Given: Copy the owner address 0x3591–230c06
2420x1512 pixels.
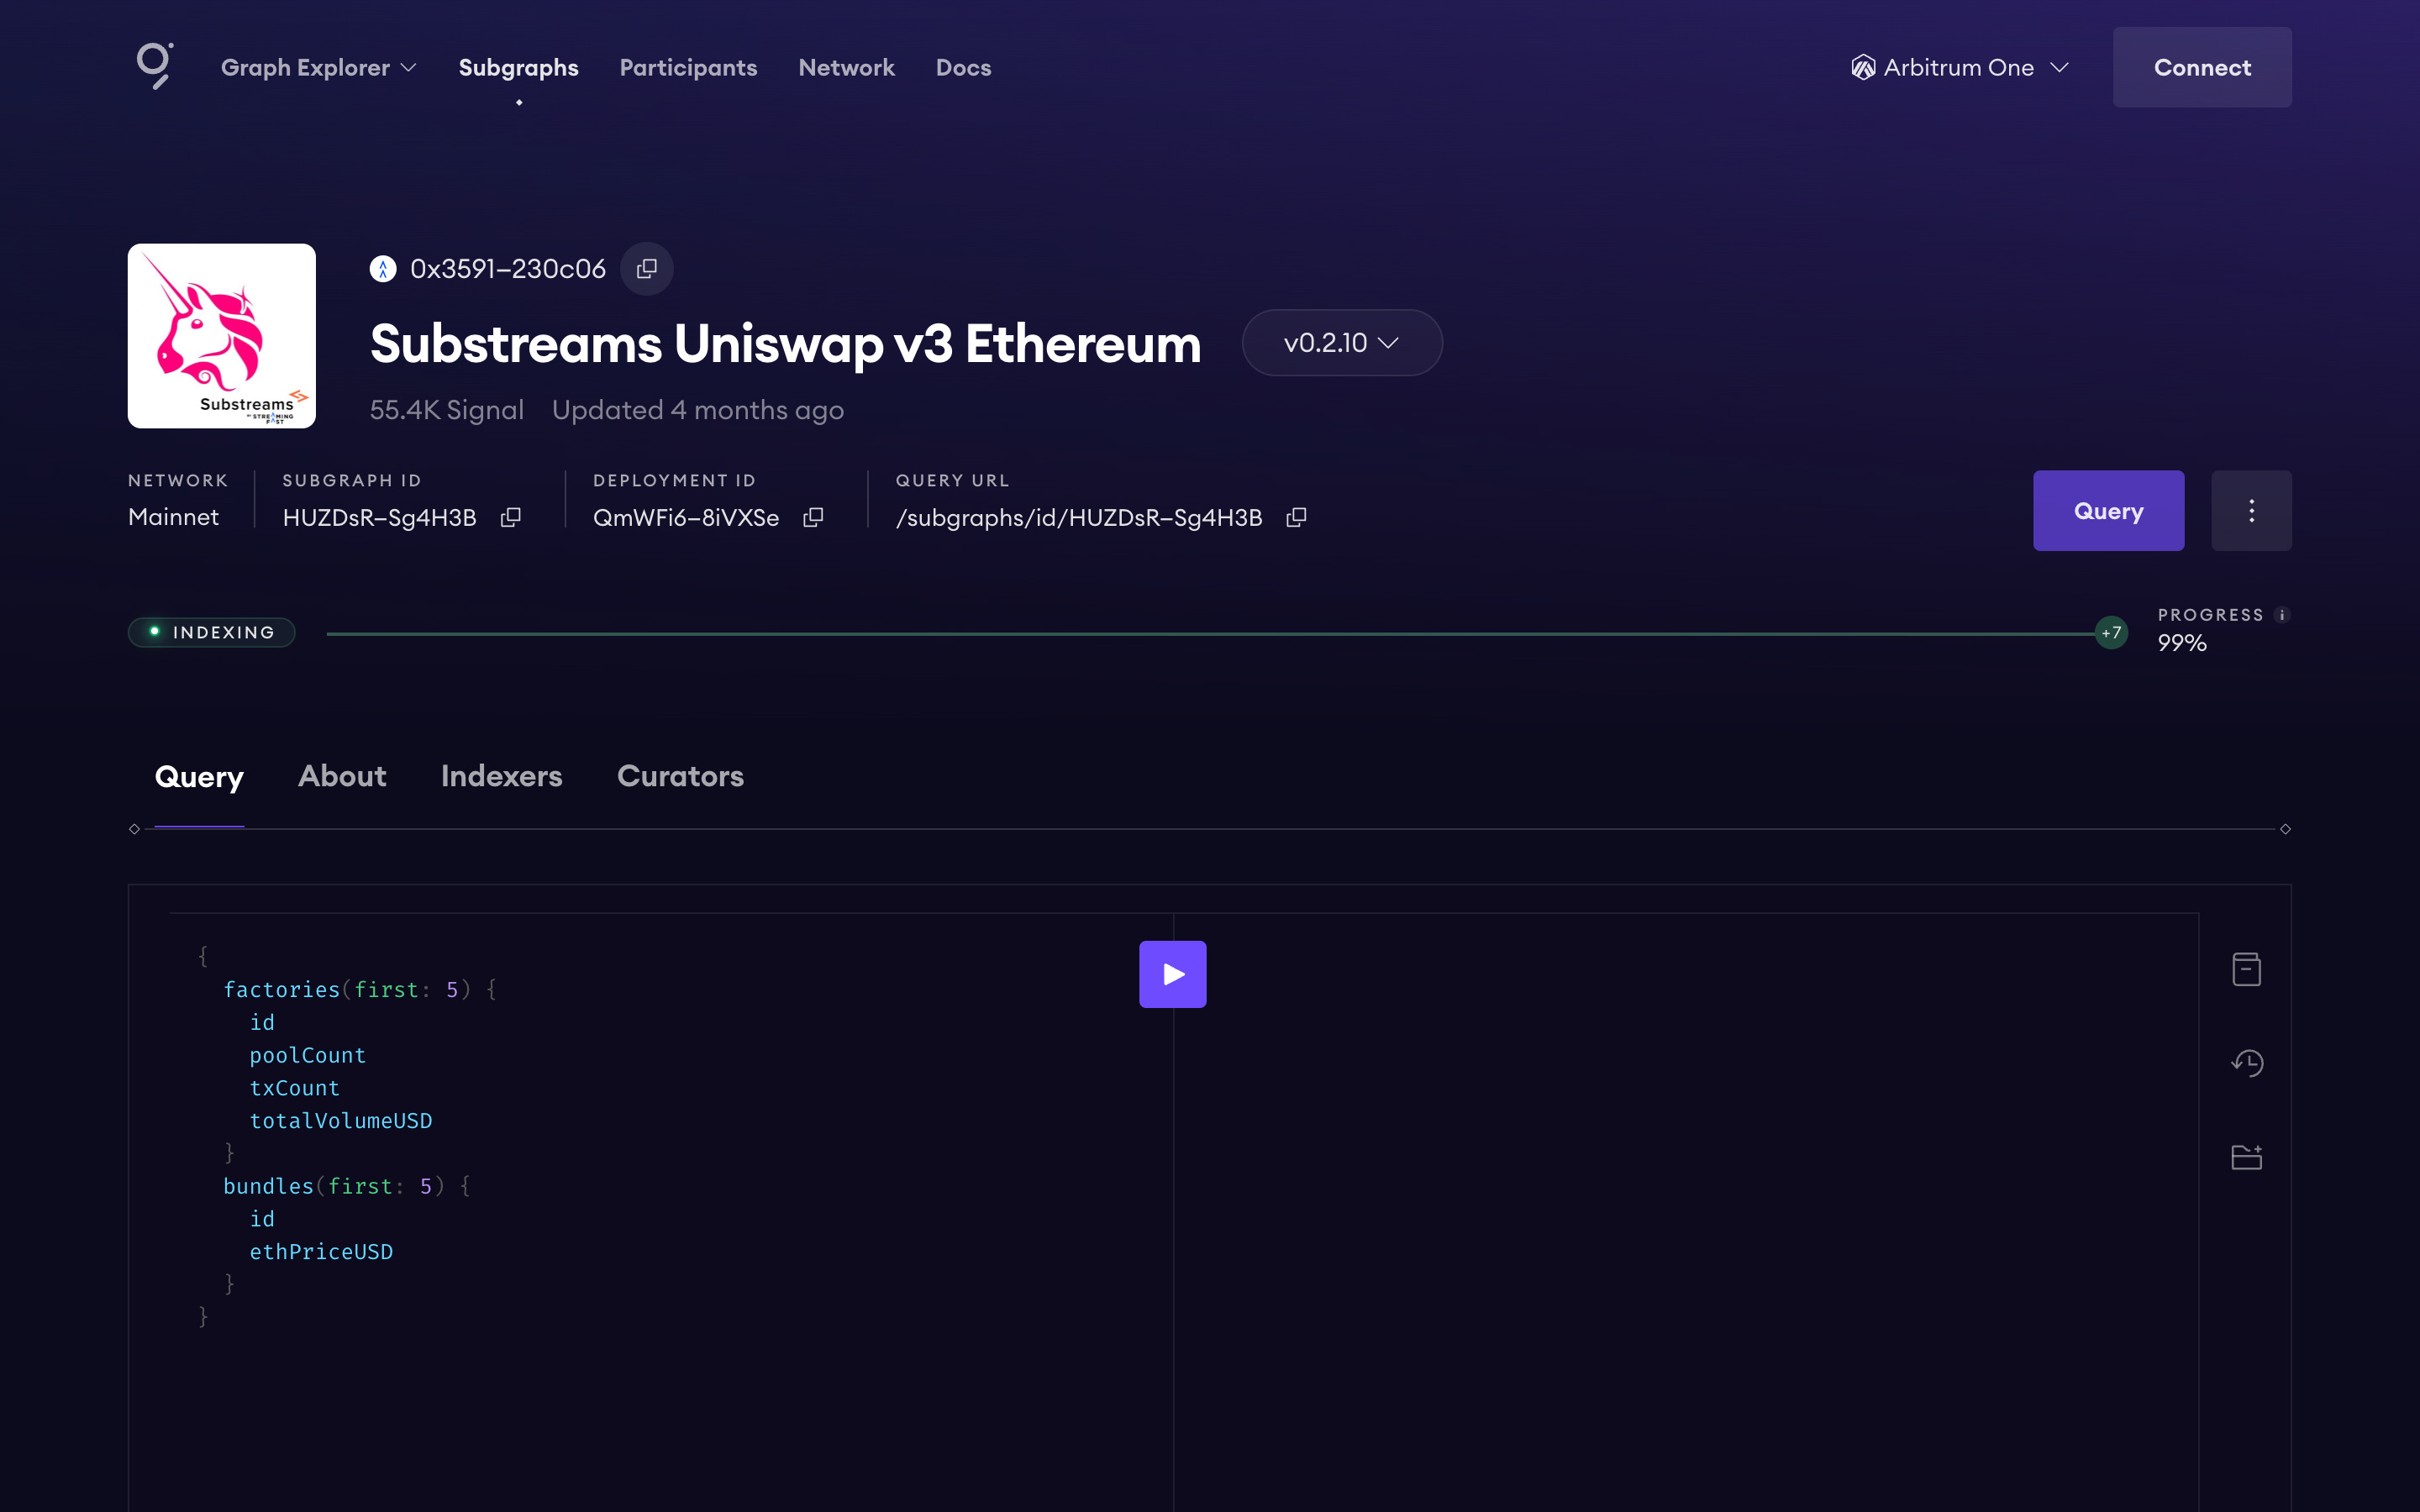Looking at the screenshot, I should [x=647, y=269].
